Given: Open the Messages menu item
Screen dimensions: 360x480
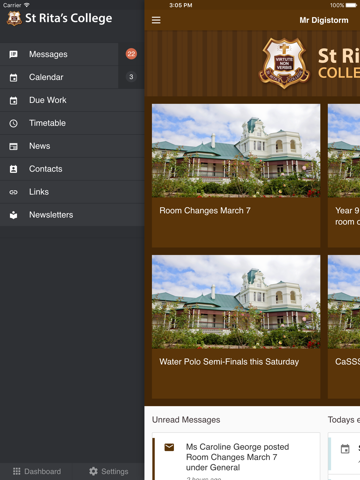Looking at the screenshot, I should [59, 54].
